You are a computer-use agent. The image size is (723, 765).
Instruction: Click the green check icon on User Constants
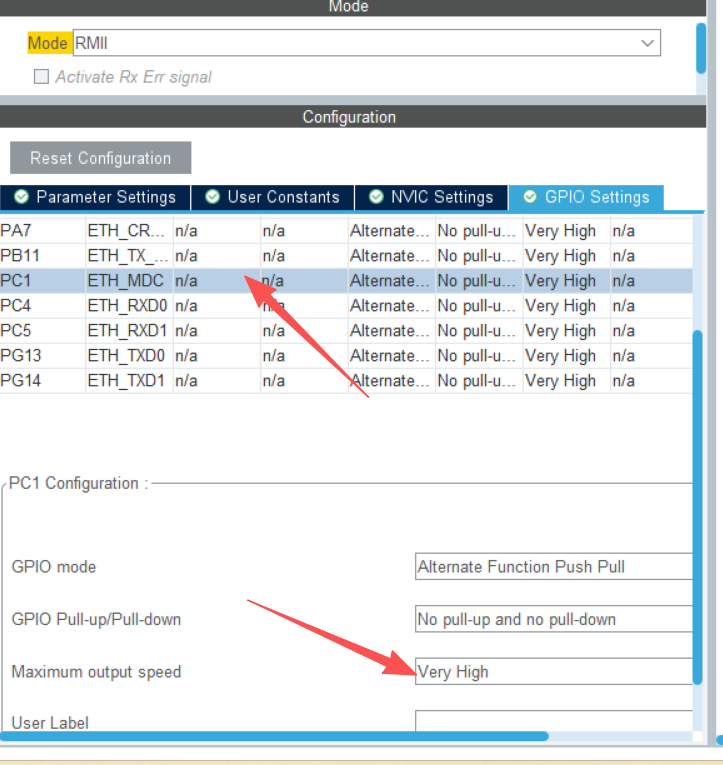(x=212, y=197)
